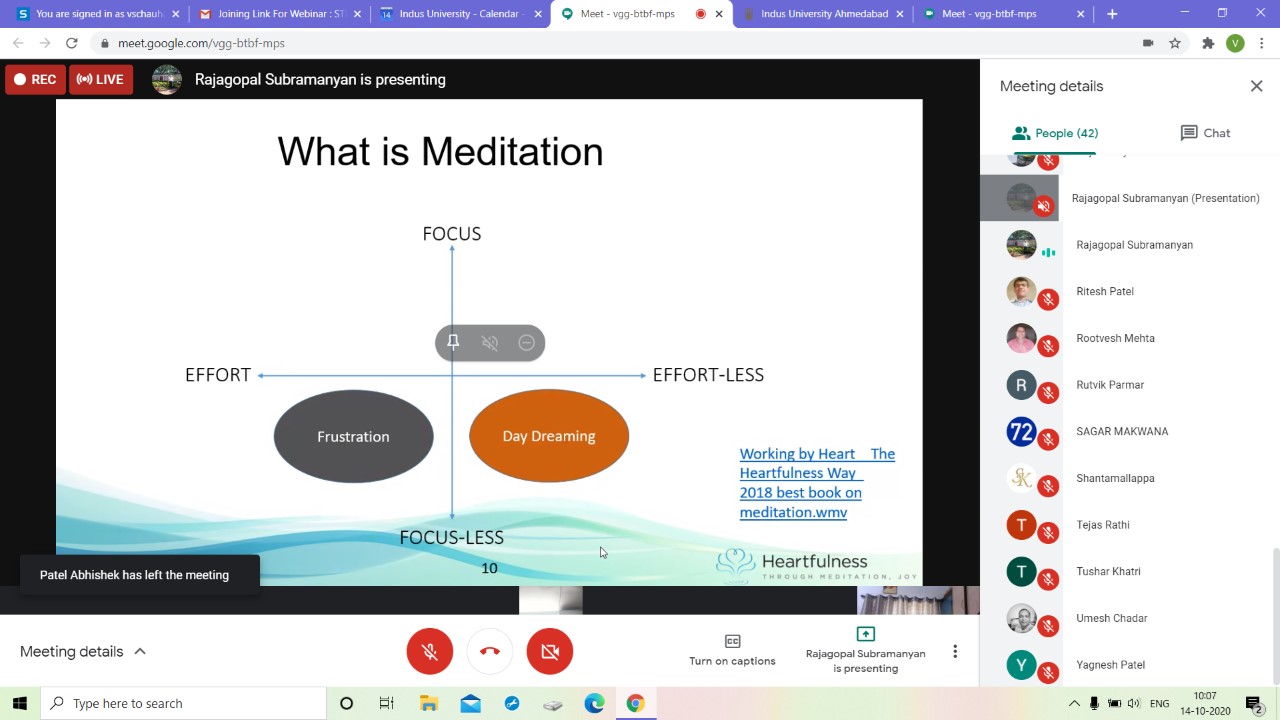Open Rajagopal Subramanyan is presenting options
Screen dimensions: 1280x720
865,650
